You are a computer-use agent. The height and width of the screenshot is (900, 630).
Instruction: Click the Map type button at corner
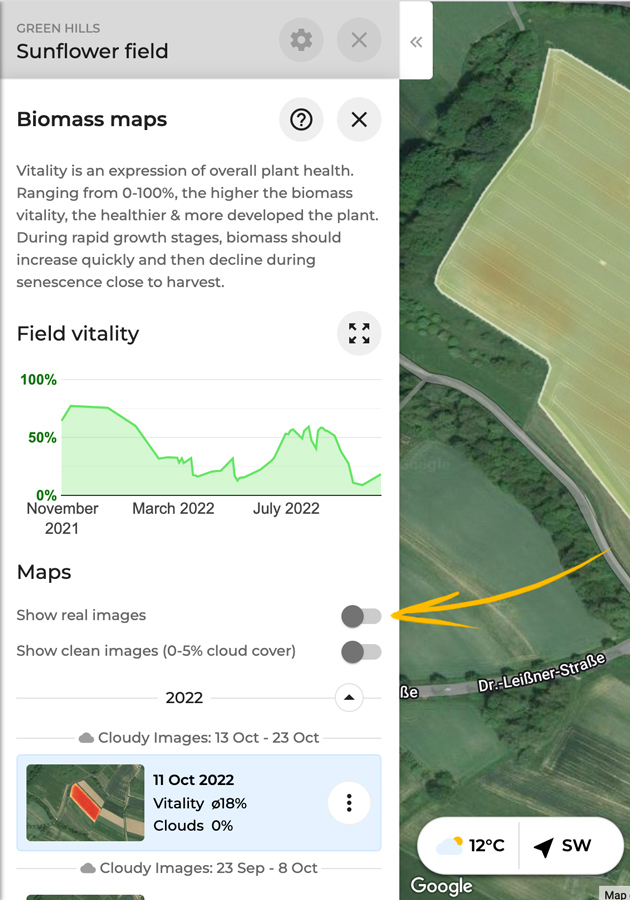[x=615, y=894]
